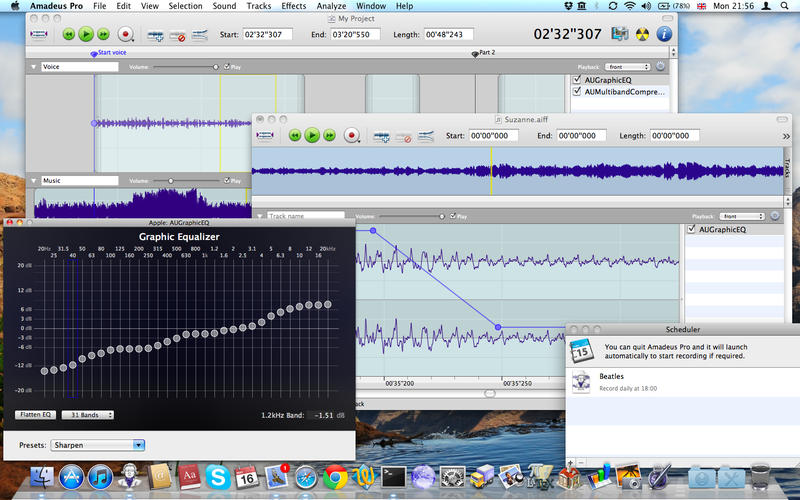Open Google Chrome from the Dock
The height and width of the screenshot is (500, 800).
coord(335,477)
